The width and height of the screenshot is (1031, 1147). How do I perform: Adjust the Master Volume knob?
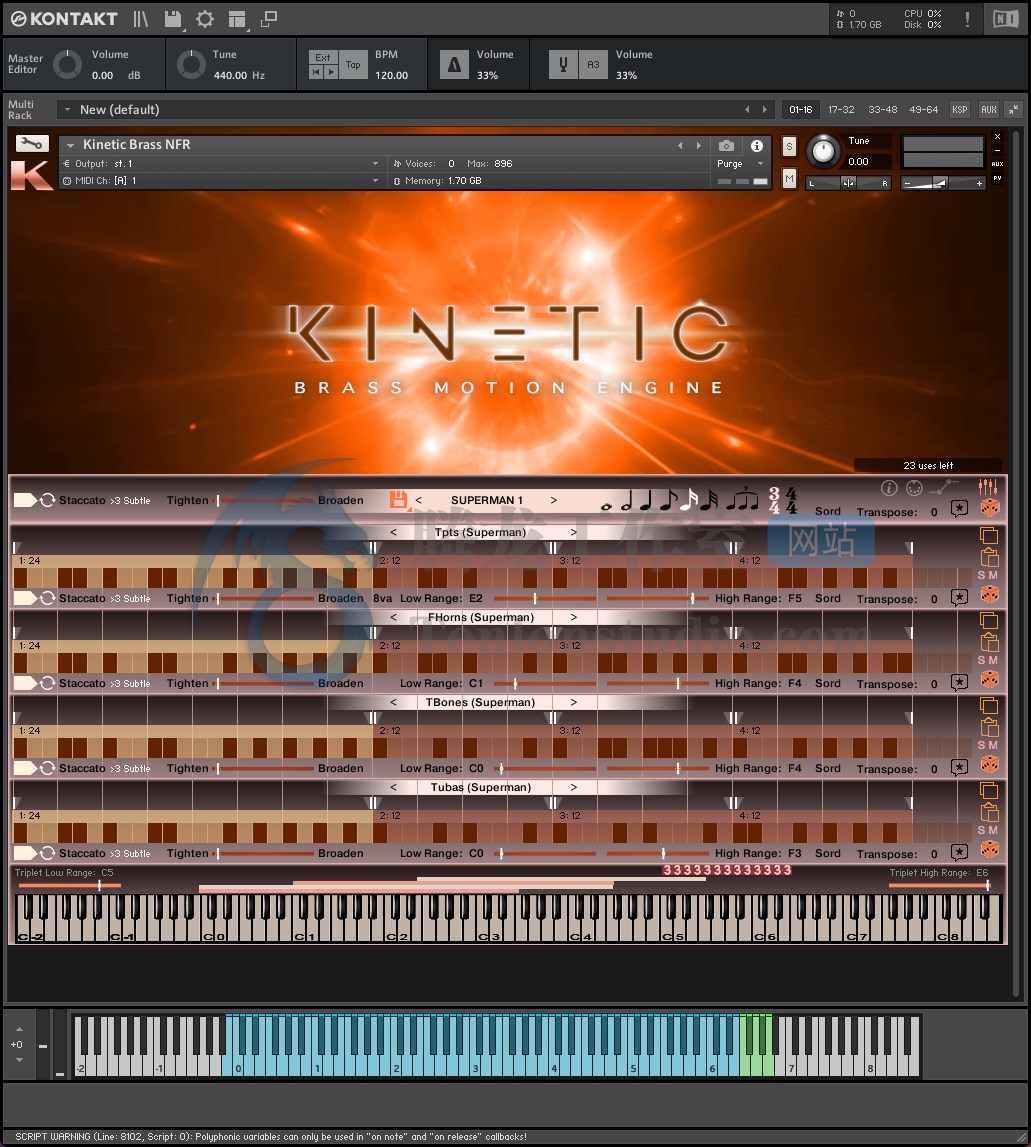pyautogui.click(x=67, y=64)
